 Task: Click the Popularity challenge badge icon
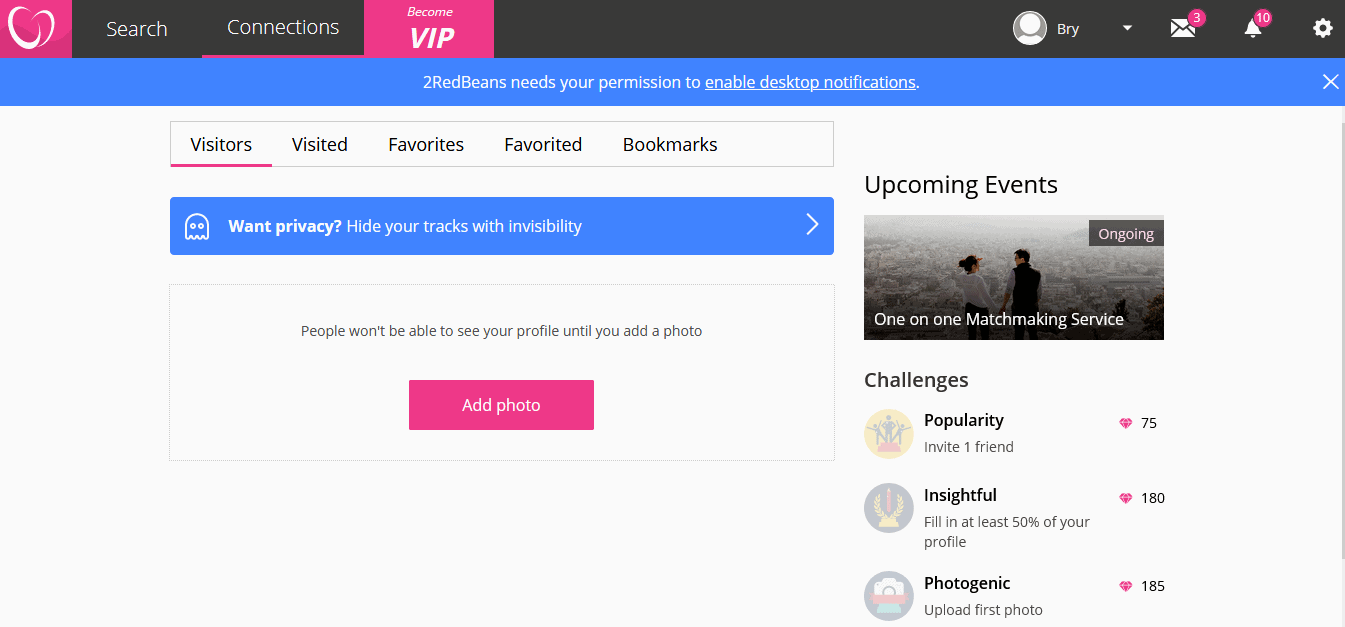click(889, 434)
